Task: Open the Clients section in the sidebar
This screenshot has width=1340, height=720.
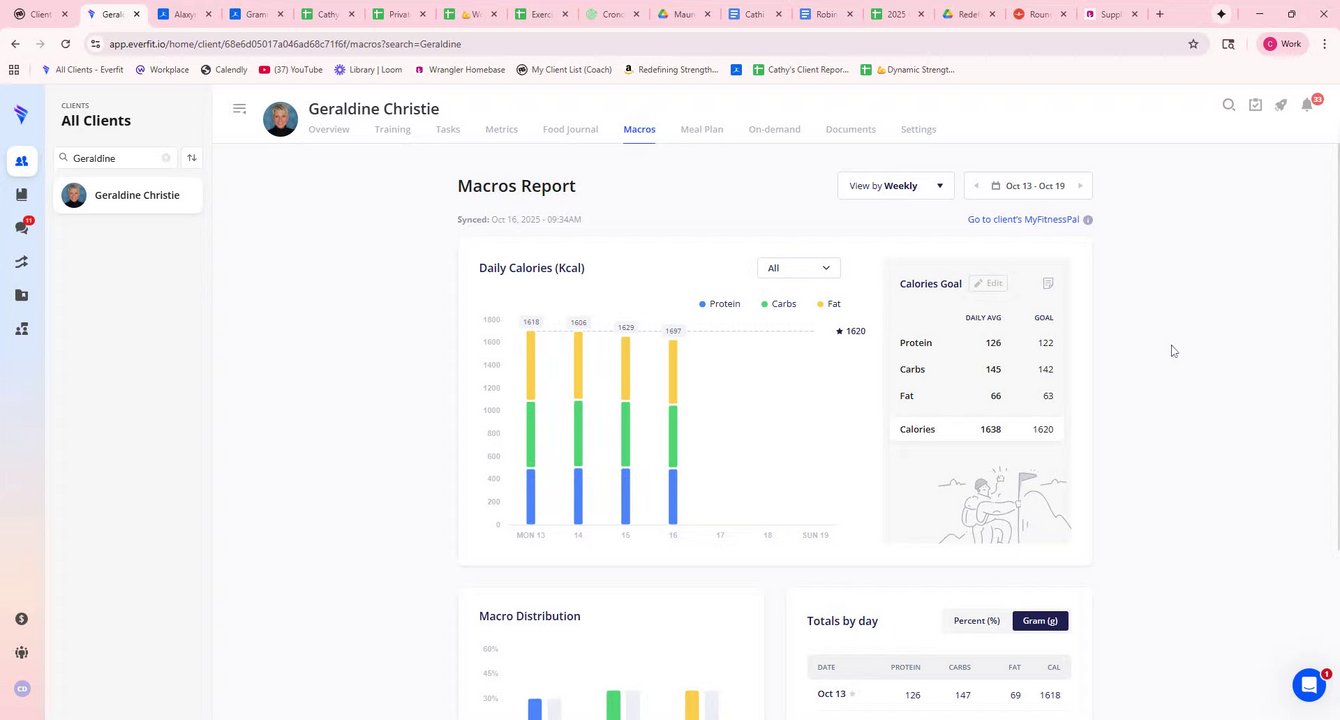Action: (x=21, y=161)
